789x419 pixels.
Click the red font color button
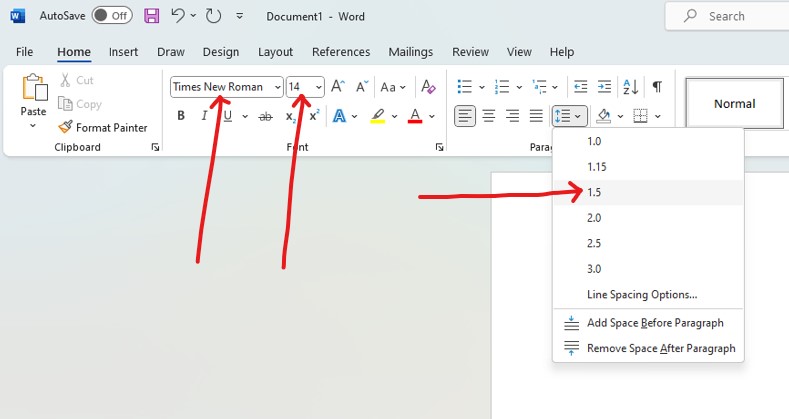(x=415, y=116)
